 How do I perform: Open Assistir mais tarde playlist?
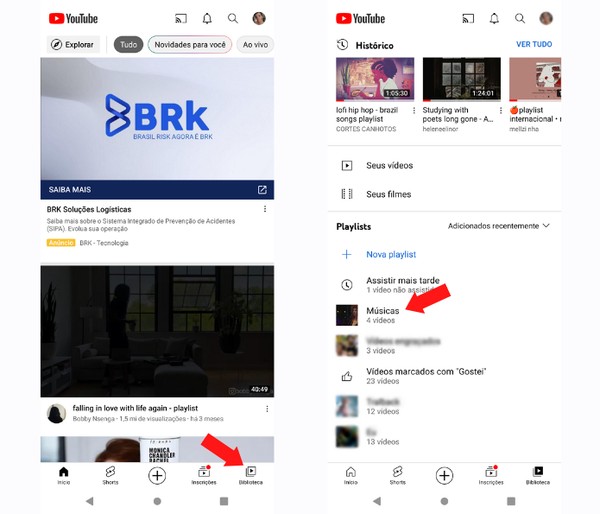tap(445, 285)
